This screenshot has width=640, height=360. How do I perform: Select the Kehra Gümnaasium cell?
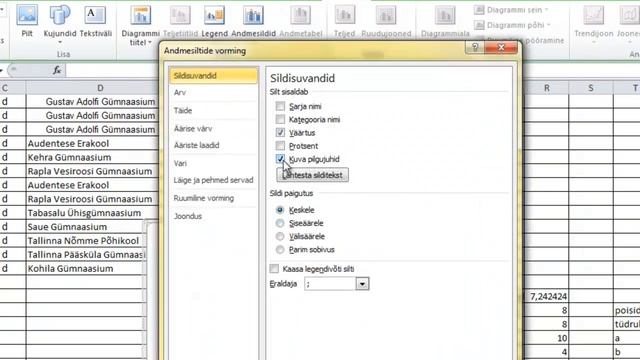[x=92, y=158]
